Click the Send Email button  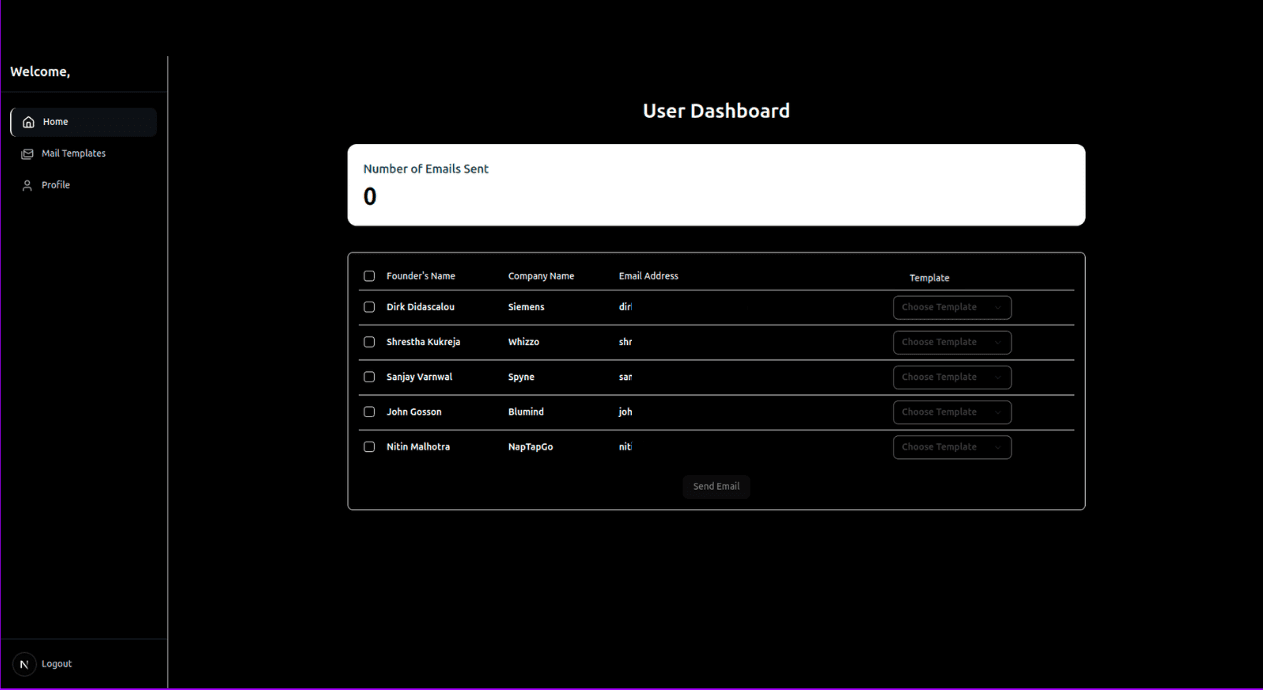(x=716, y=487)
